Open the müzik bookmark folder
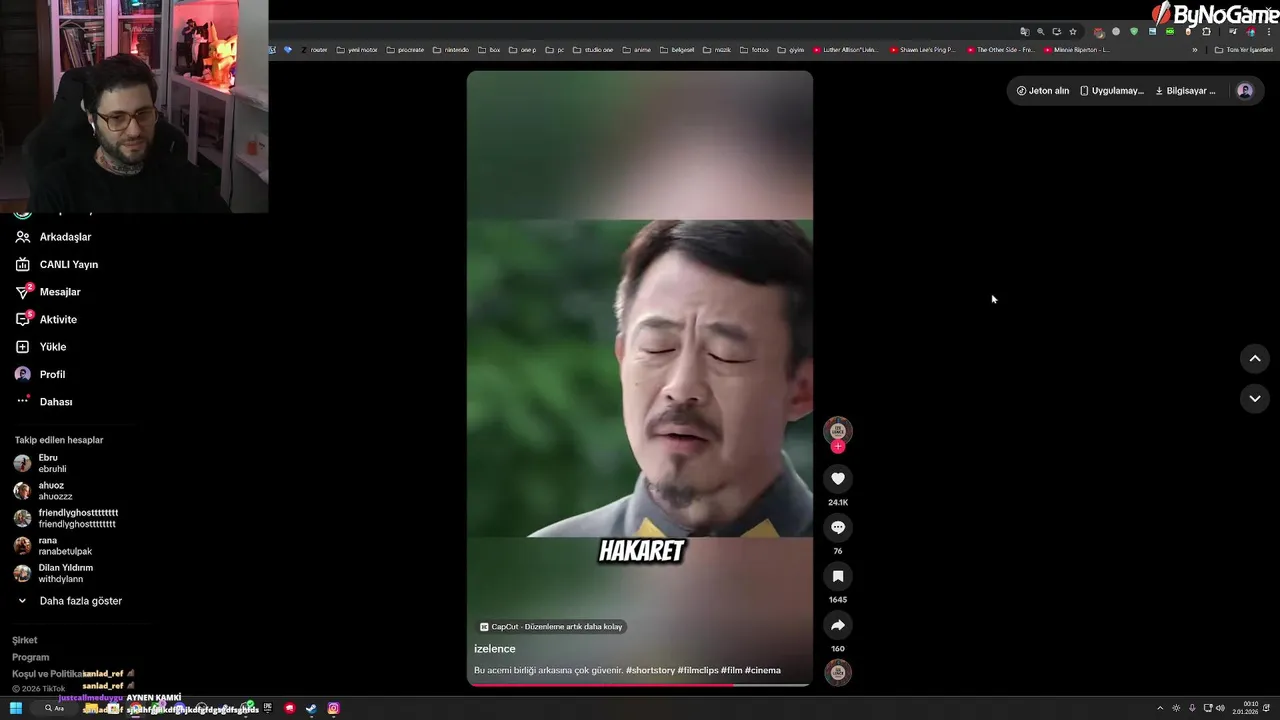 (x=716, y=49)
